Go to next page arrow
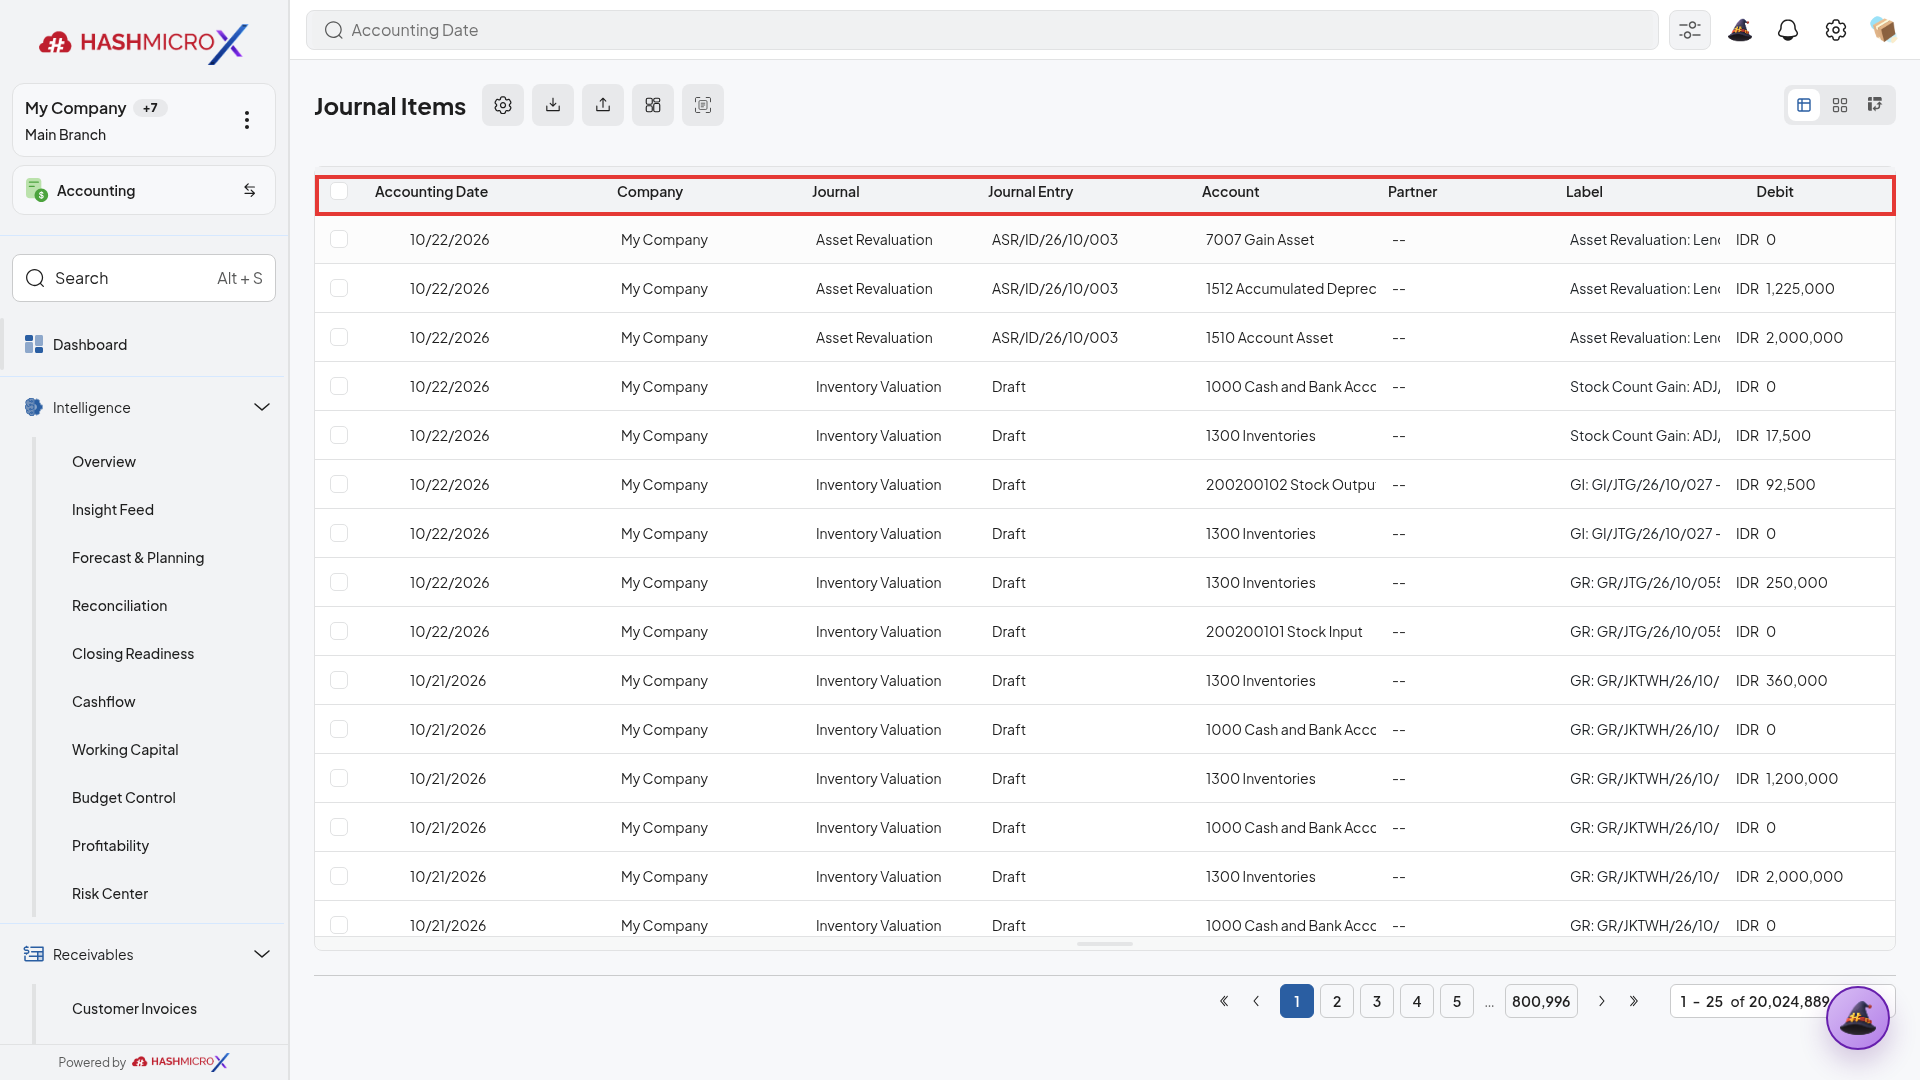Image resolution: width=1920 pixels, height=1080 pixels. 1602,1001
